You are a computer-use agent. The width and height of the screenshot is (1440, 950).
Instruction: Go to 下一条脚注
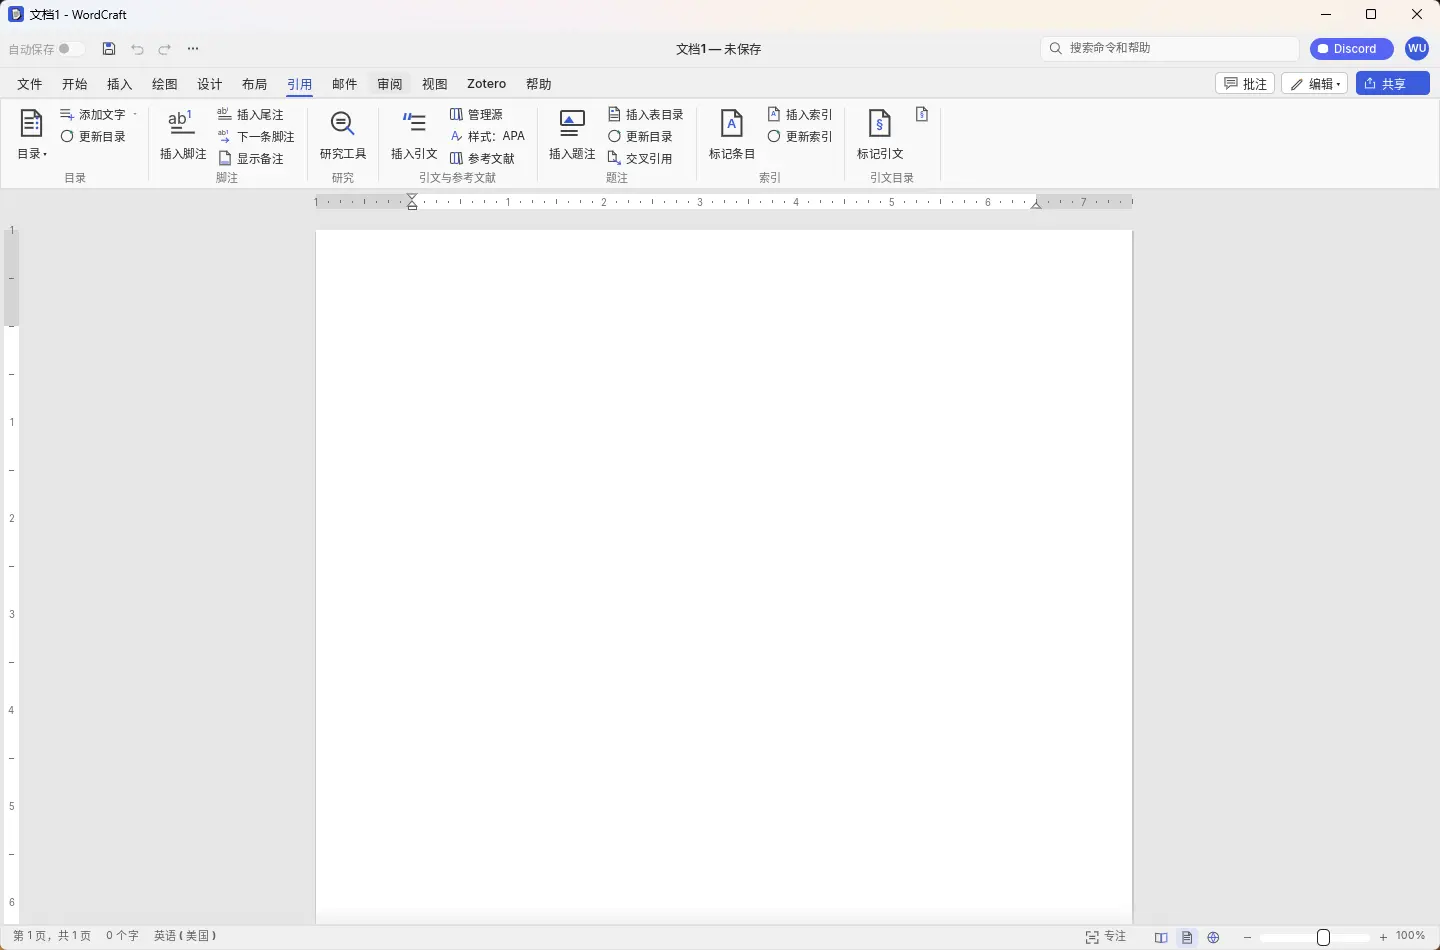[x=256, y=137]
